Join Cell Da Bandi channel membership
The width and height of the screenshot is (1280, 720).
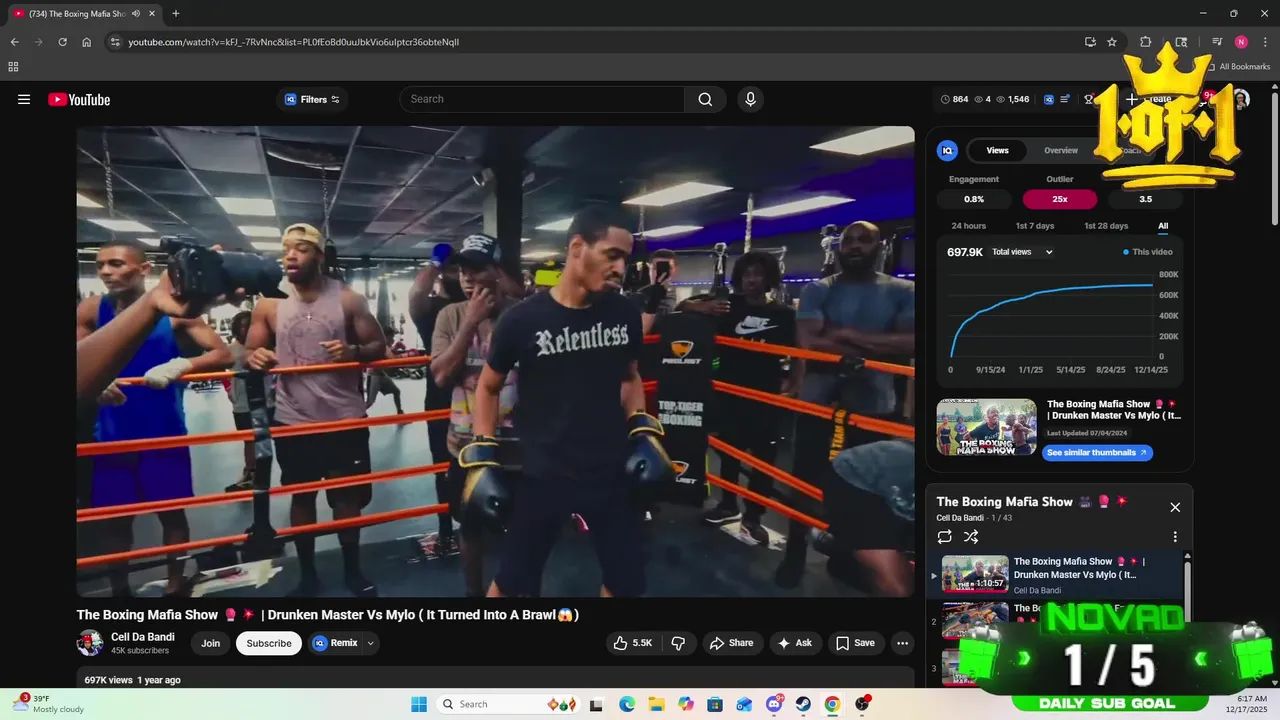210,643
